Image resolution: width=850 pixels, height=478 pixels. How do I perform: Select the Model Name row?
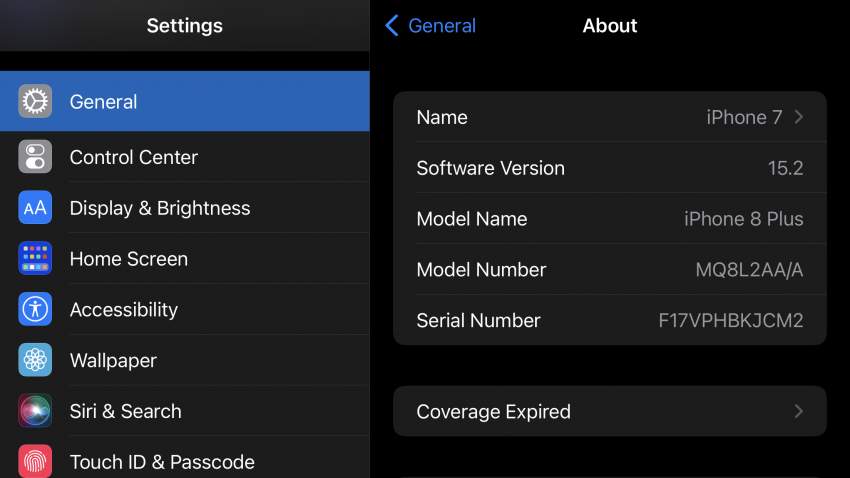[609, 219]
